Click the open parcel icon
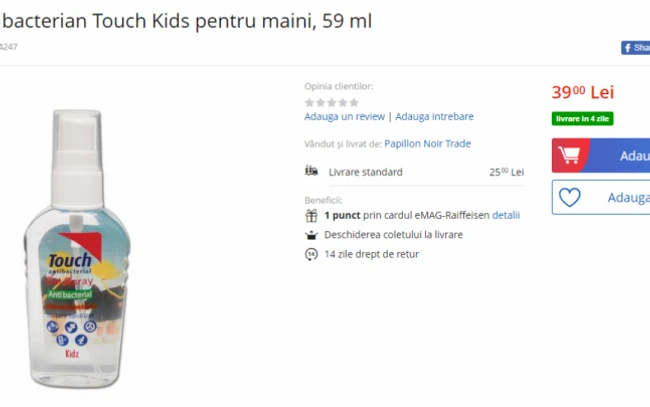The image size is (650, 407). tap(311, 235)
